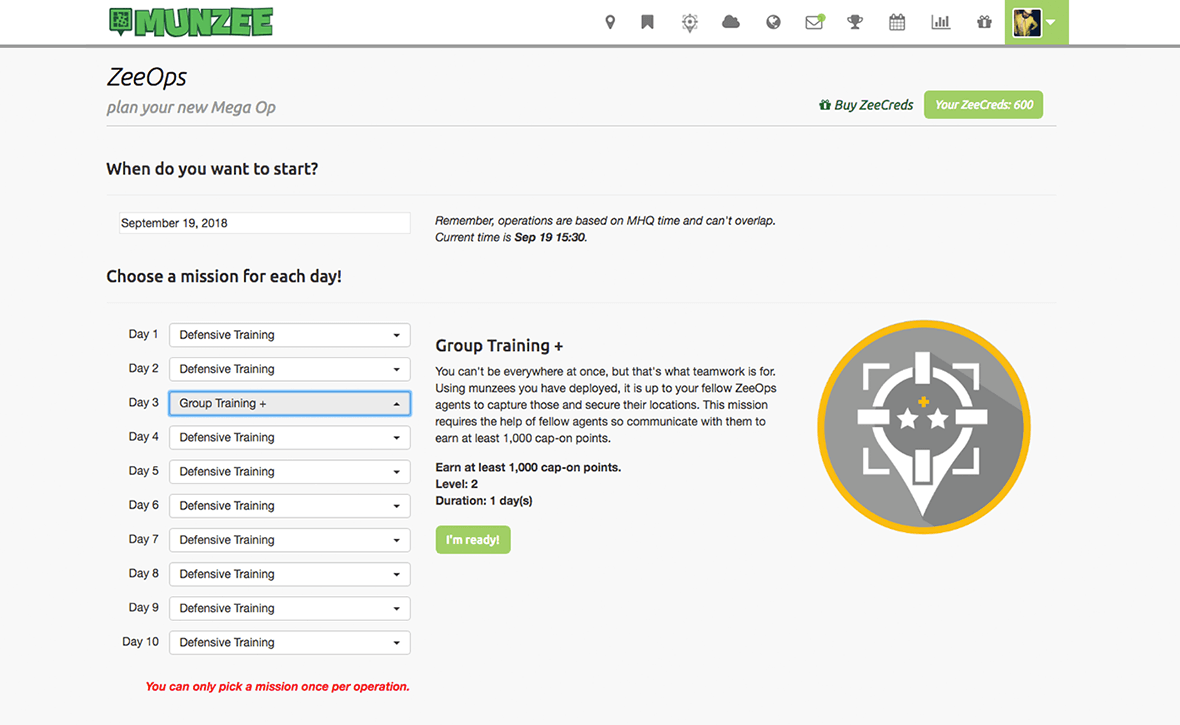Click the start date input field
This screenshot has height=725, width=1180.
[x=265, y=223]
